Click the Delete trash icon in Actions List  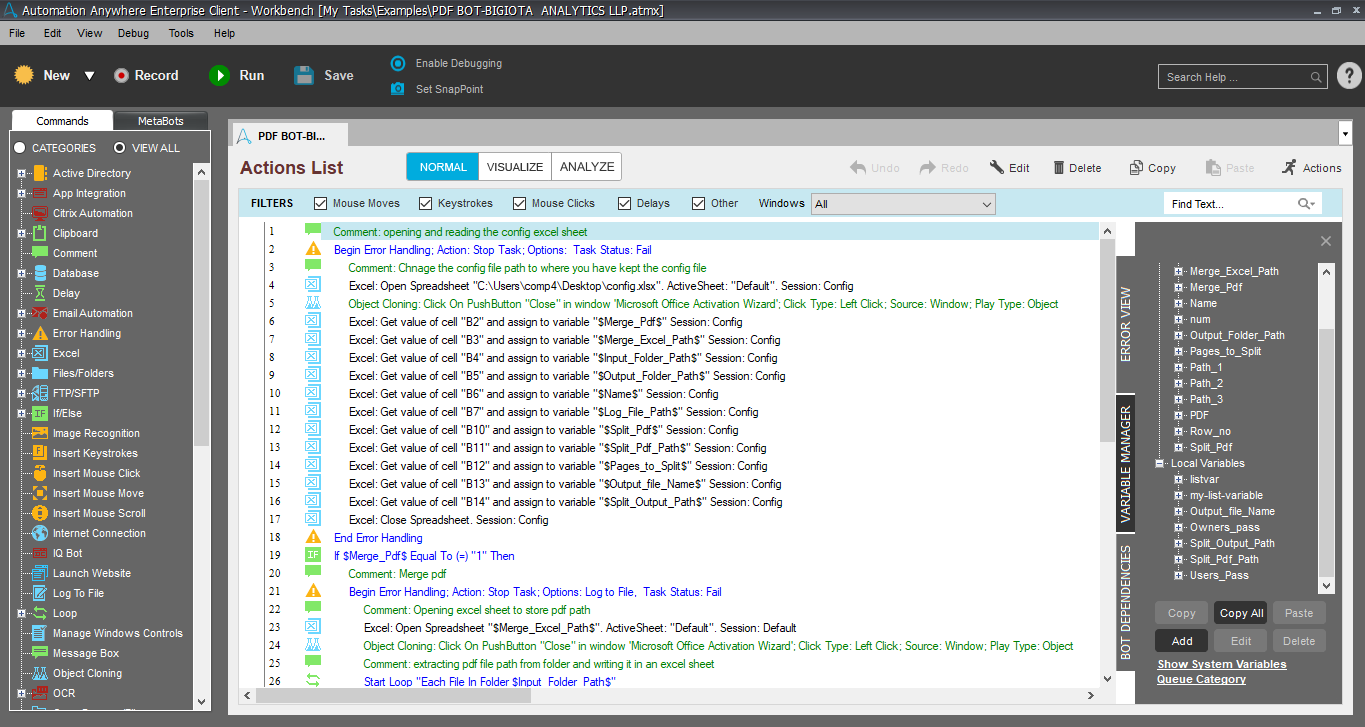[x=1055, y=168]
